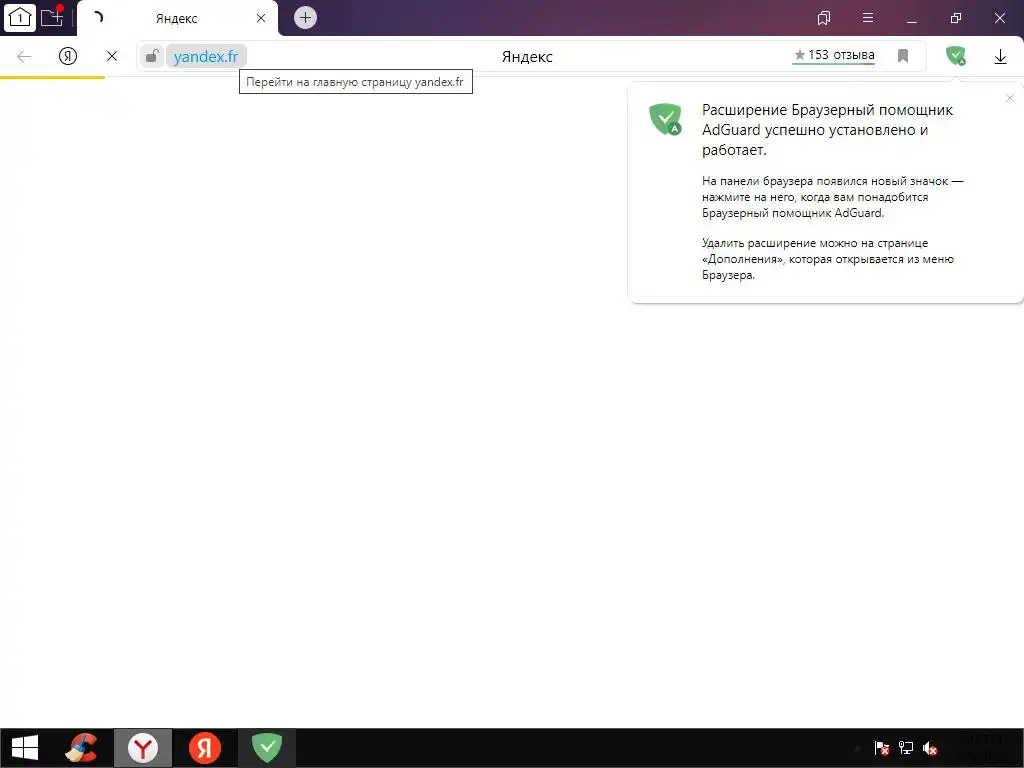Open the red Яндекс taskbar app
The width and height of the screenshot is (1024, 768).
click(x=204, y=748)
